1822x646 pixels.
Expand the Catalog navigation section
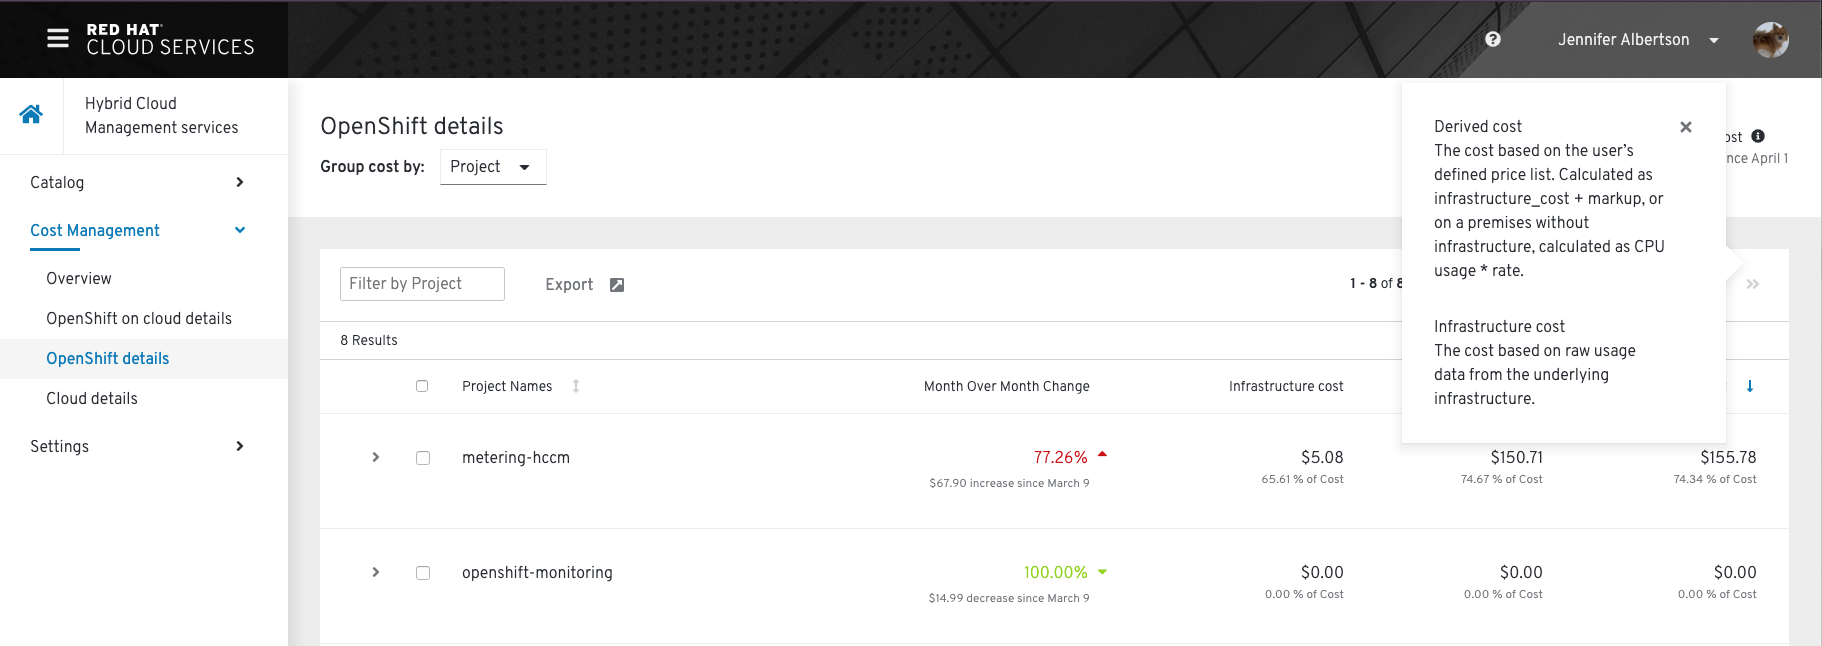tap(137, 182)
